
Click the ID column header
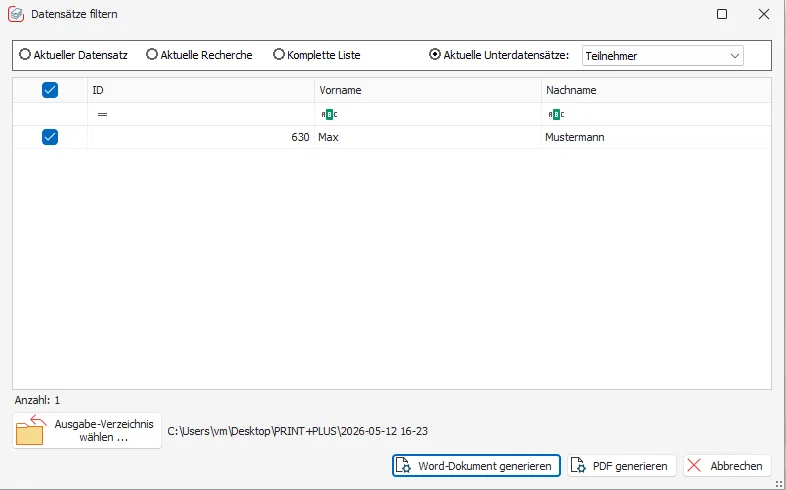point(201,90)
